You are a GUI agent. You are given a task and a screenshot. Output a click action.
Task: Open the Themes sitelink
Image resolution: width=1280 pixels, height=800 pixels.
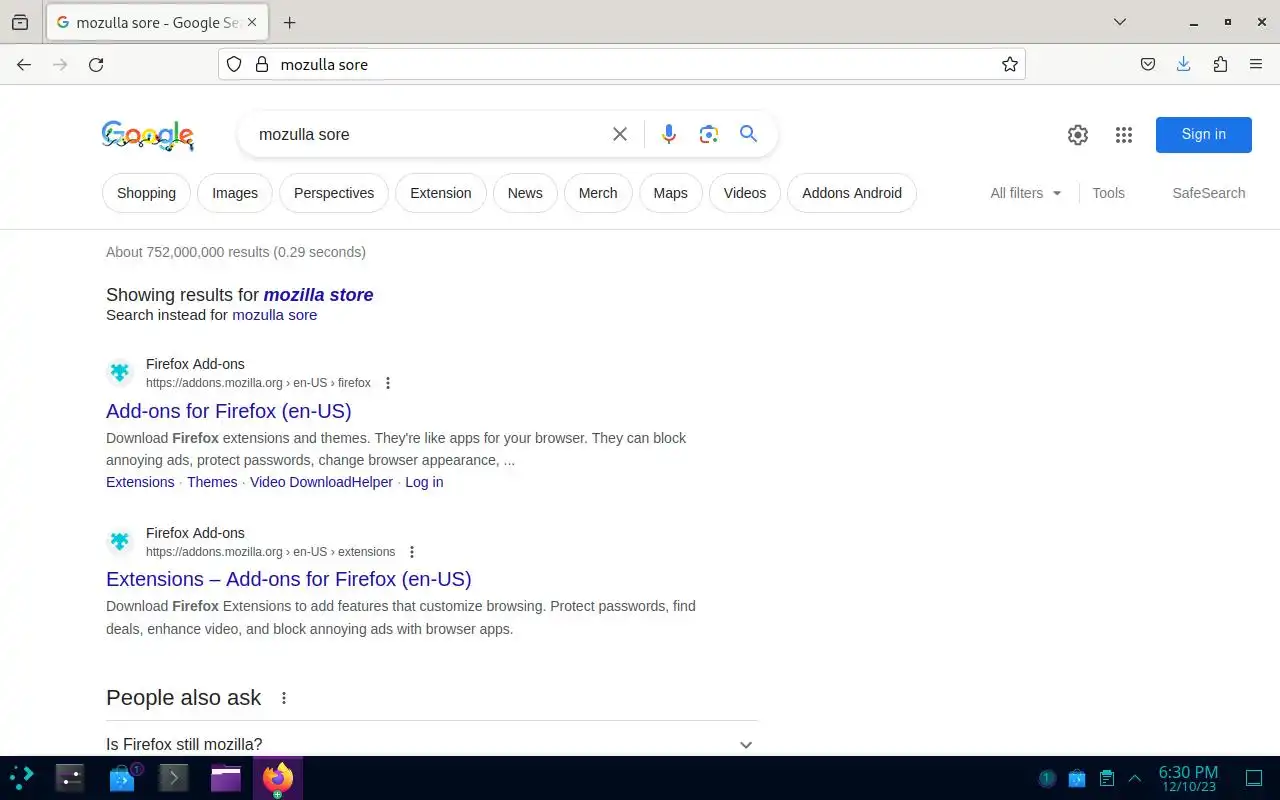212,482
